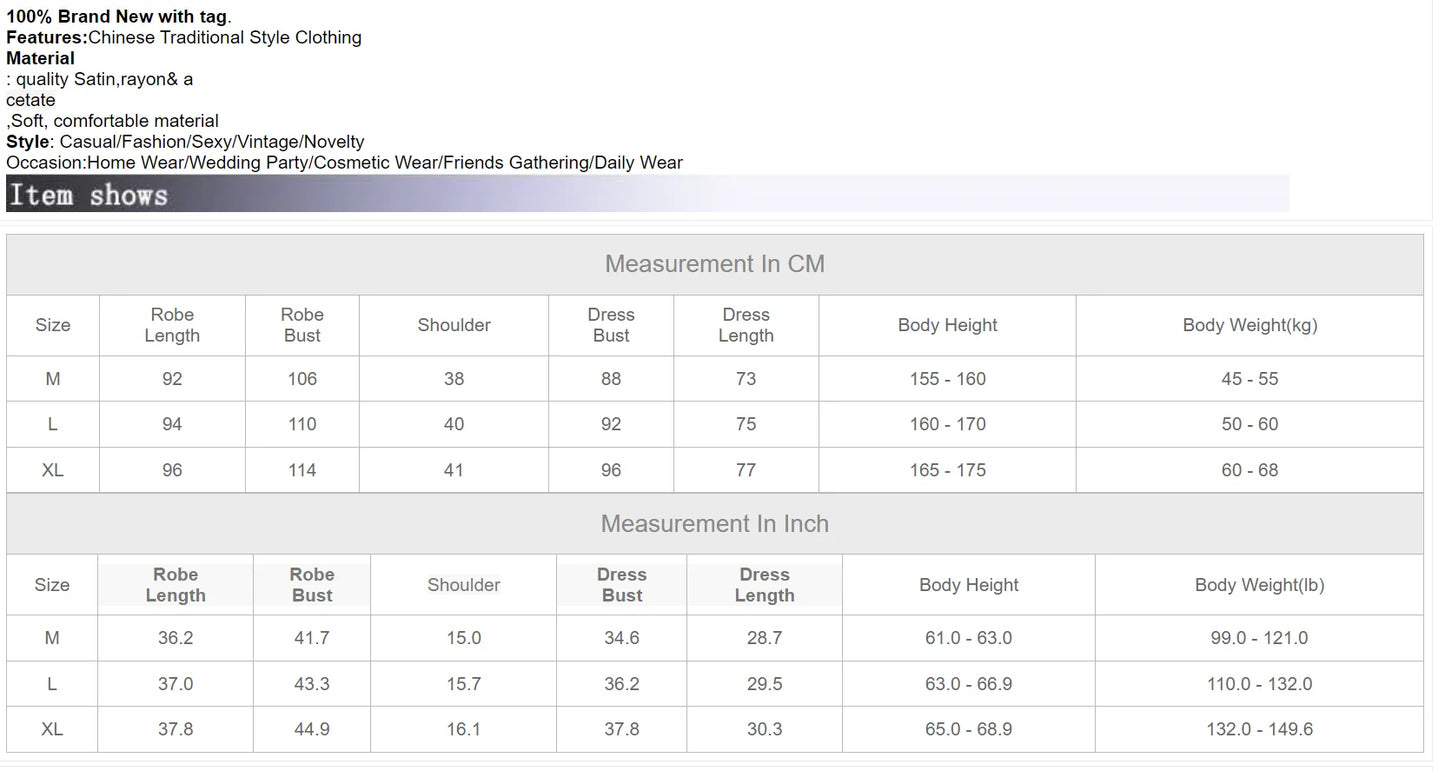The height and width of the screenshot is (771, 1445).
Task: Select the 60 - 68 weight cell
Action: click(1250, 470)
